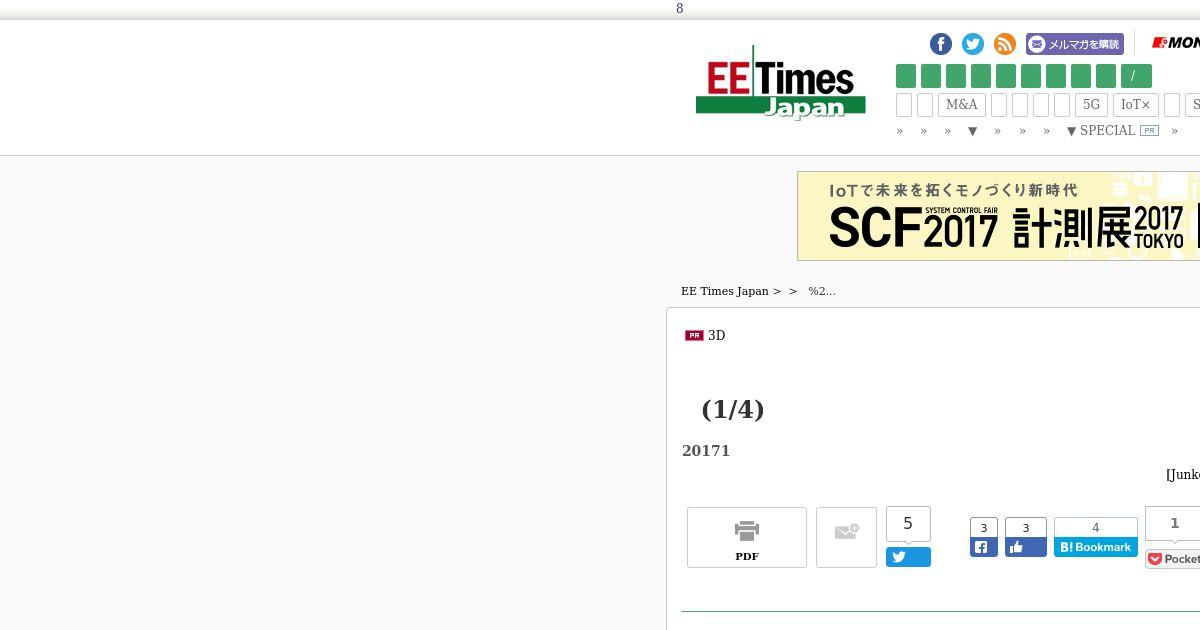Select the M&A topic tab
The image size is (1200, 630).
962,105
